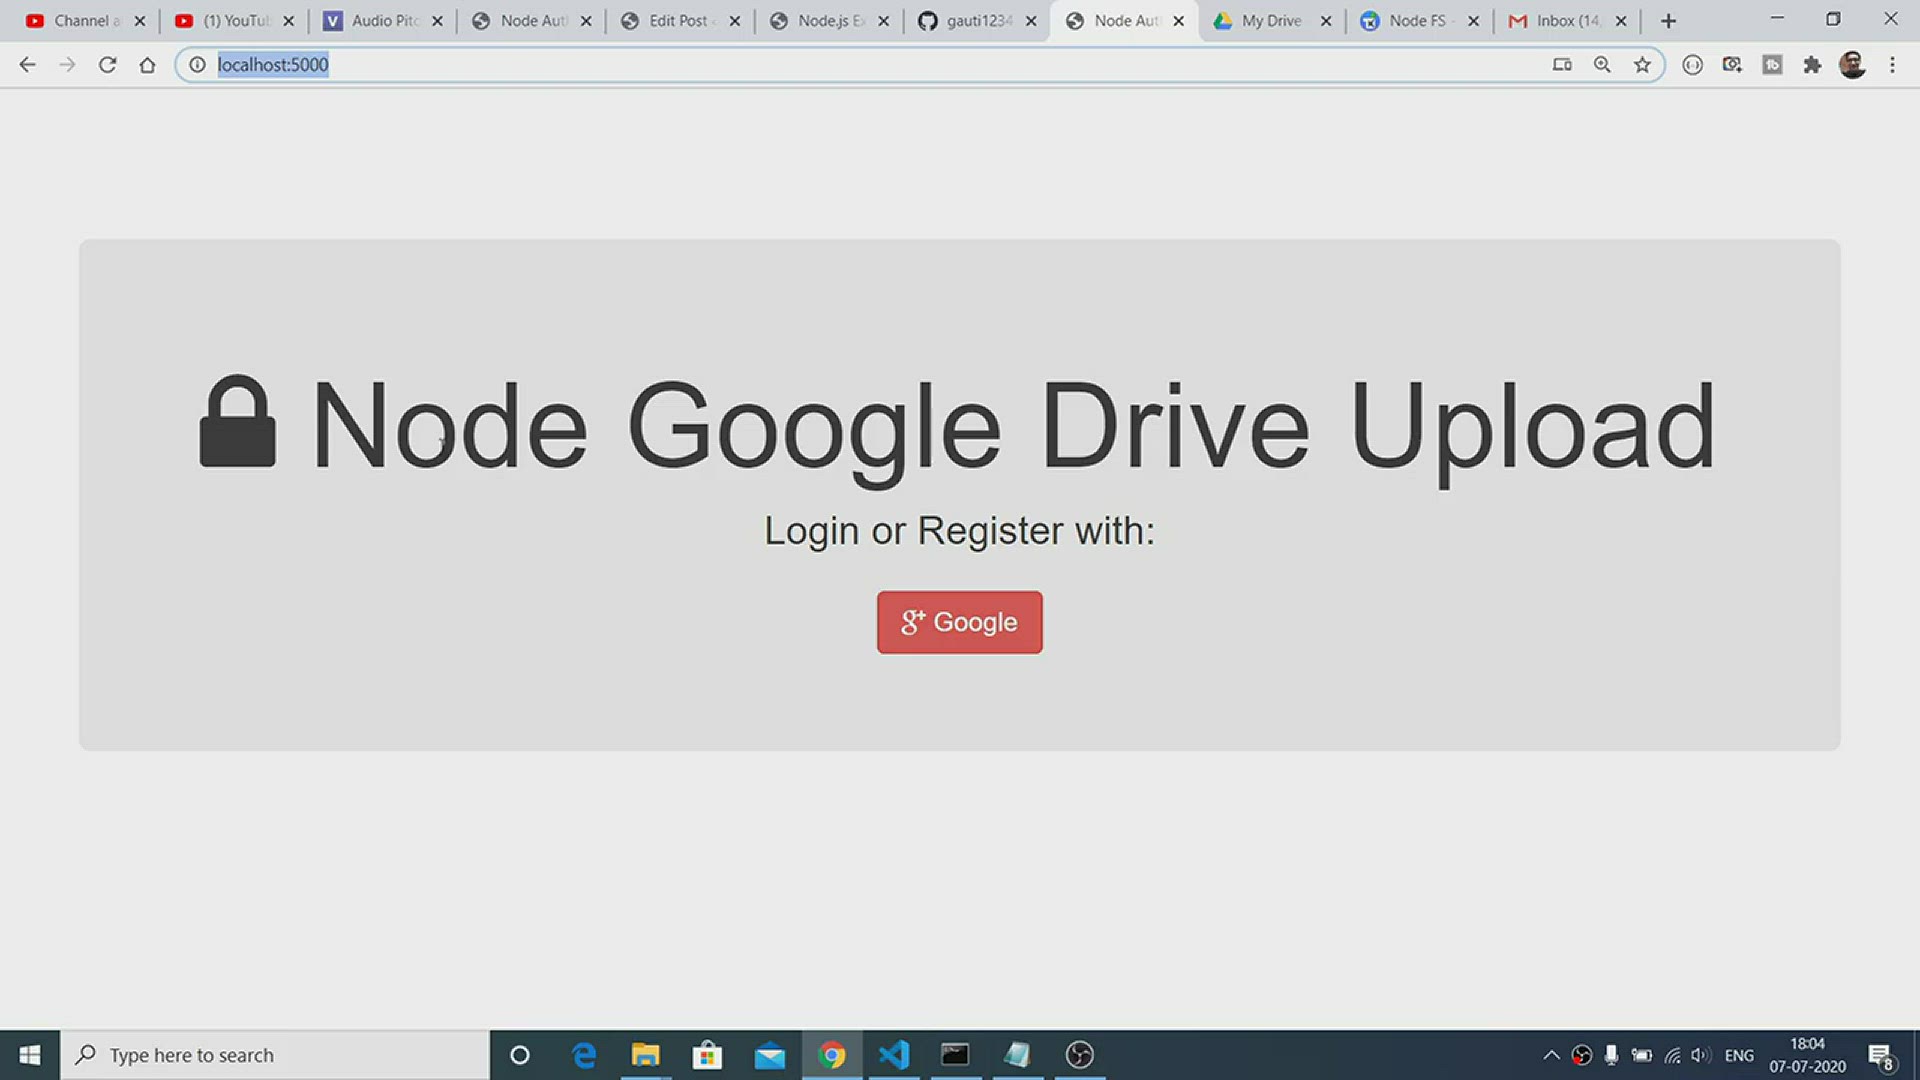The width and height of the screenshot is (1920, 1080).
Task: View site information for localhost
Action: point(197,65)
